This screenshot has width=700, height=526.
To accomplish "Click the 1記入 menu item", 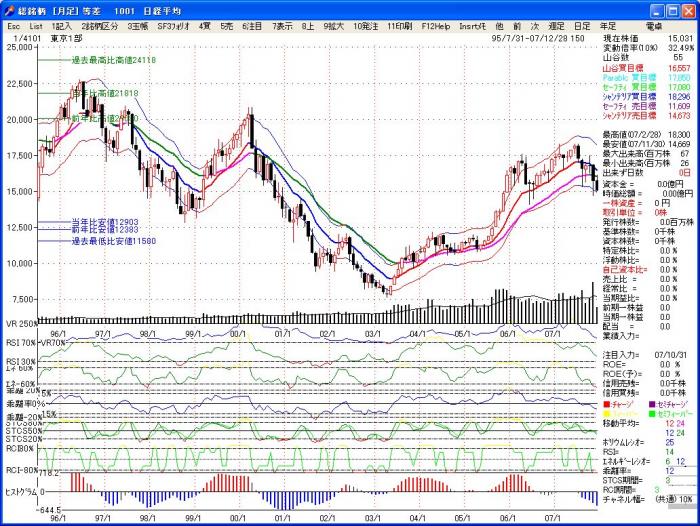I will pyautogui.click(x=60, y=24).
